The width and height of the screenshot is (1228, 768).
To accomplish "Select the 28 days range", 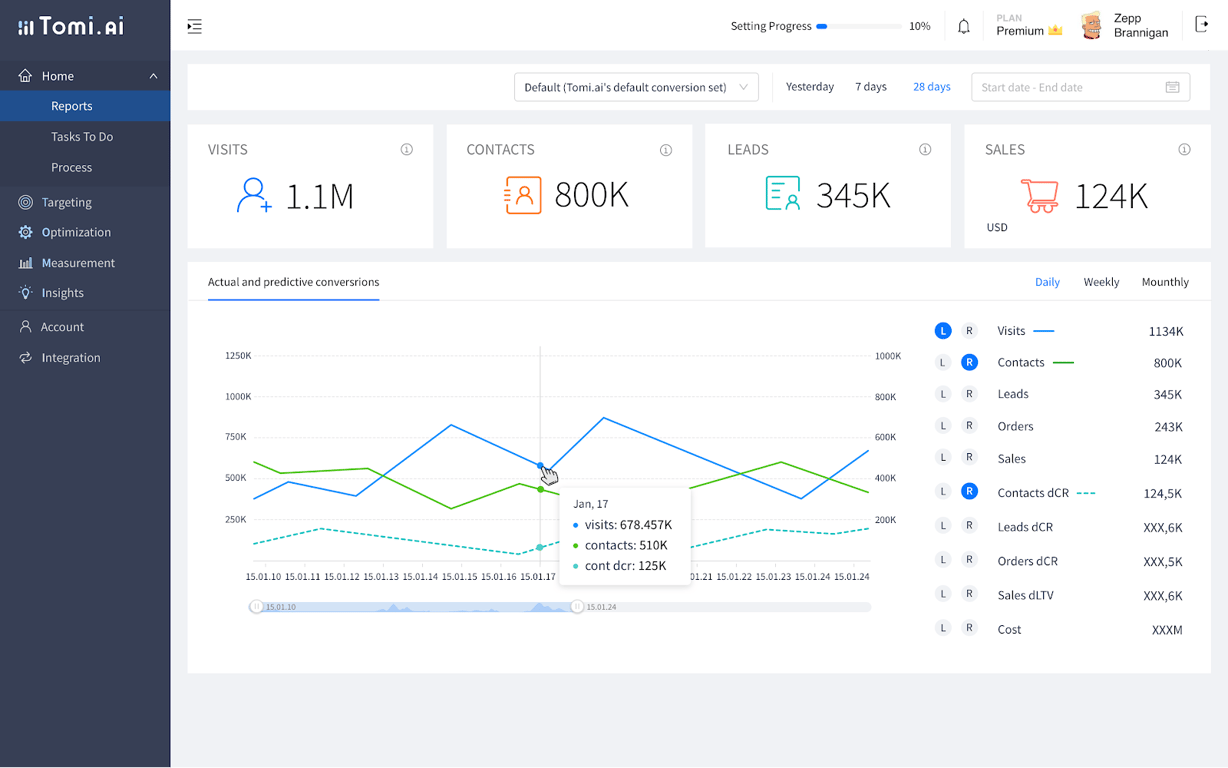I will tap(932, 87).
